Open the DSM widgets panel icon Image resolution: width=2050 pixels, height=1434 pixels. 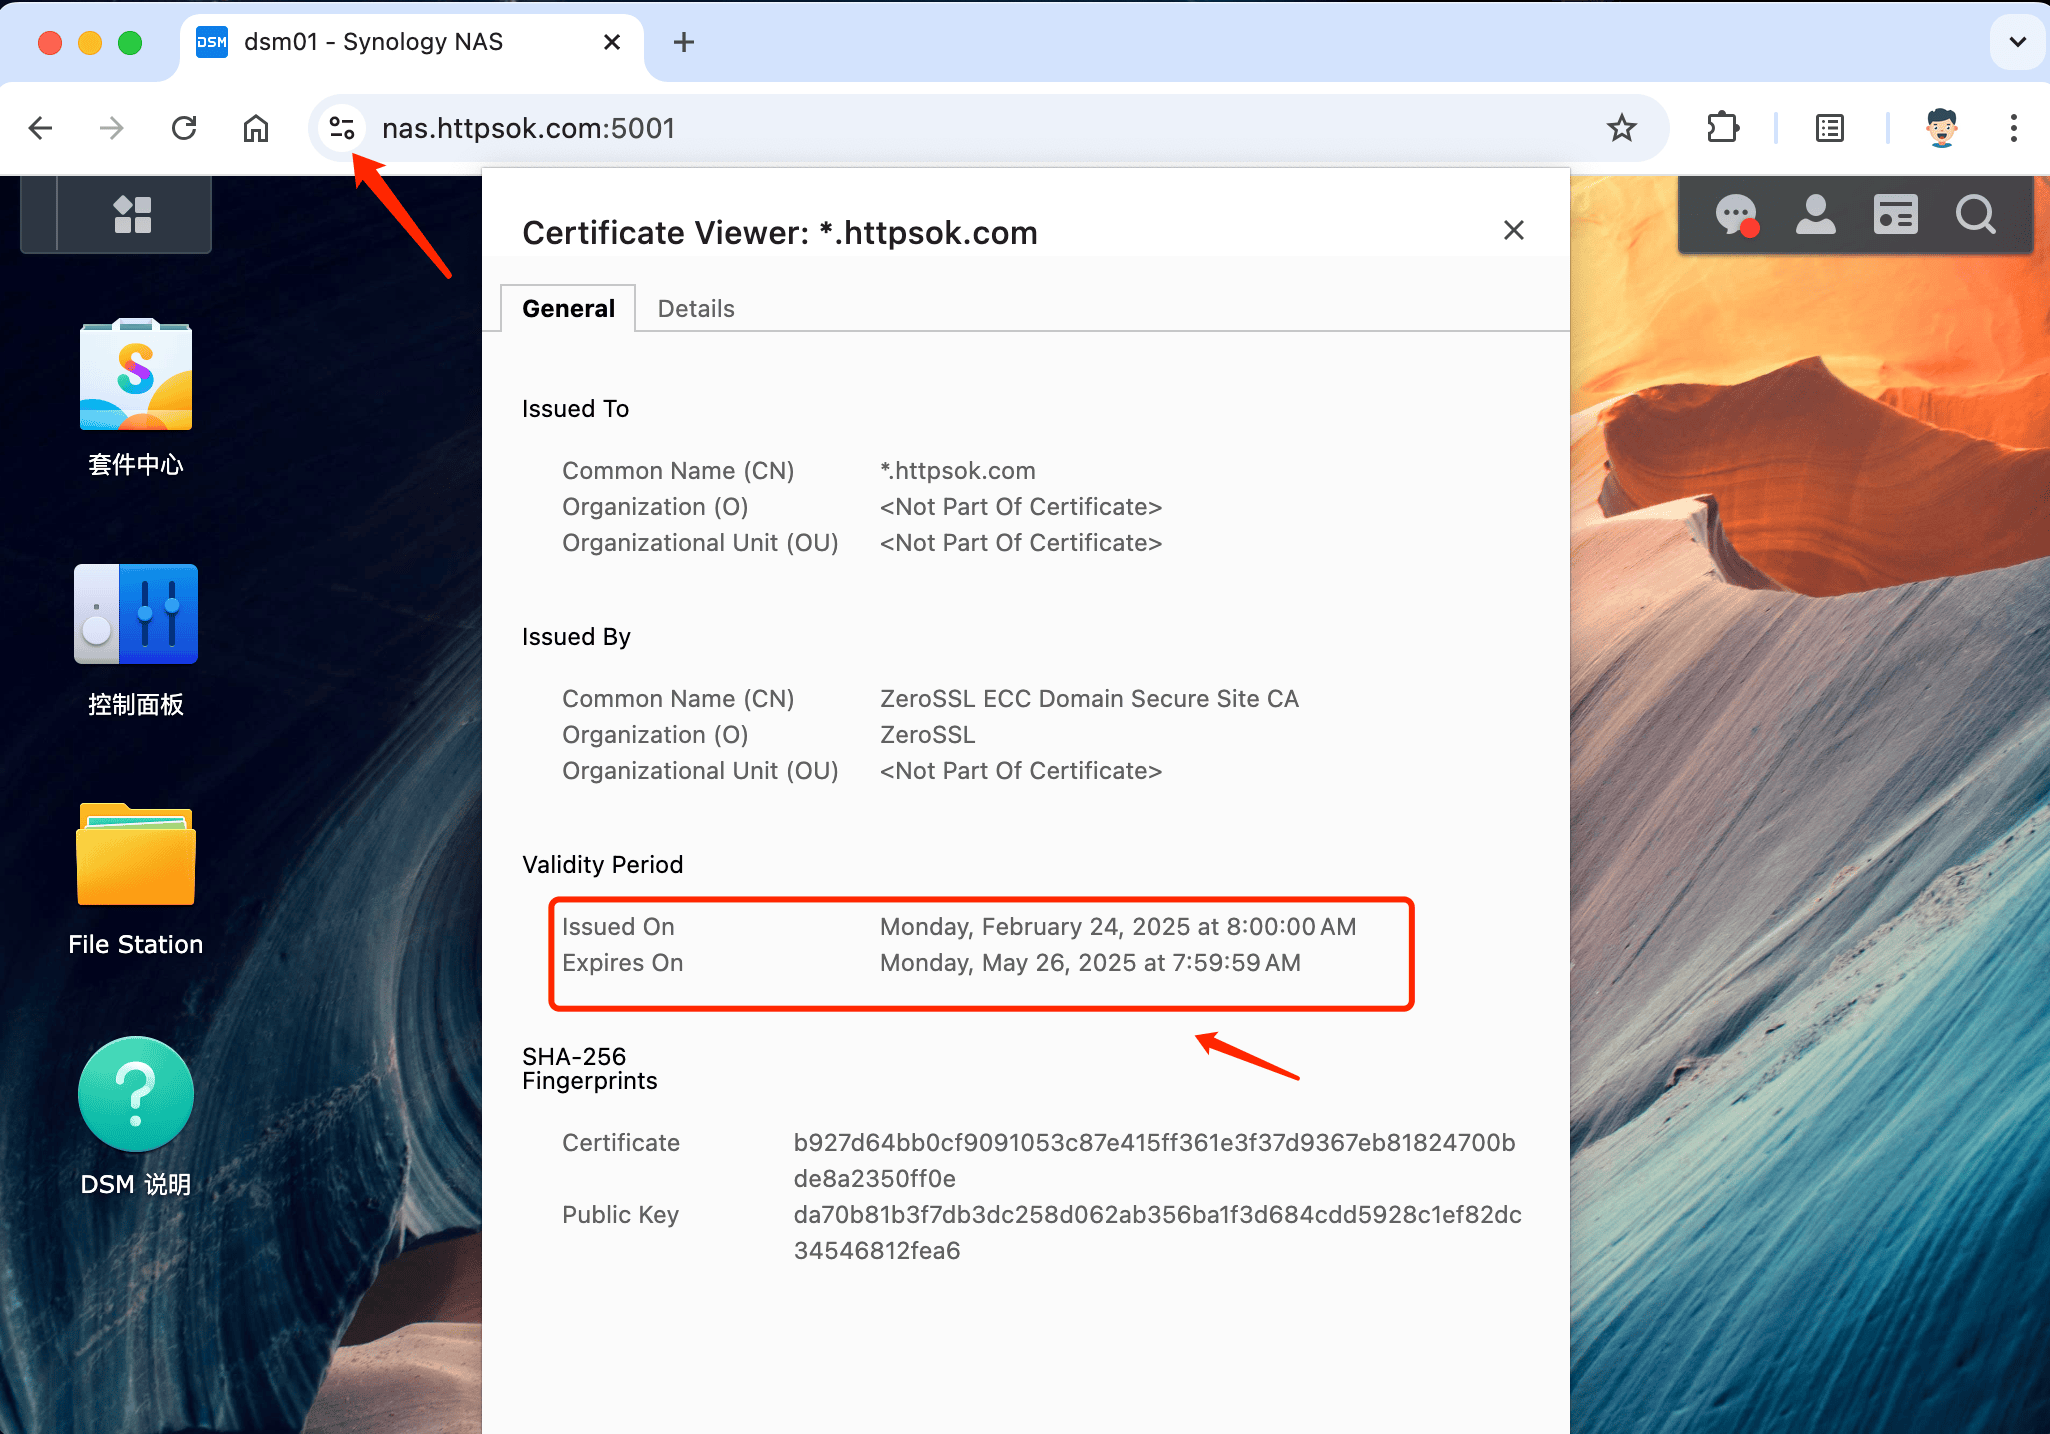1895,214
